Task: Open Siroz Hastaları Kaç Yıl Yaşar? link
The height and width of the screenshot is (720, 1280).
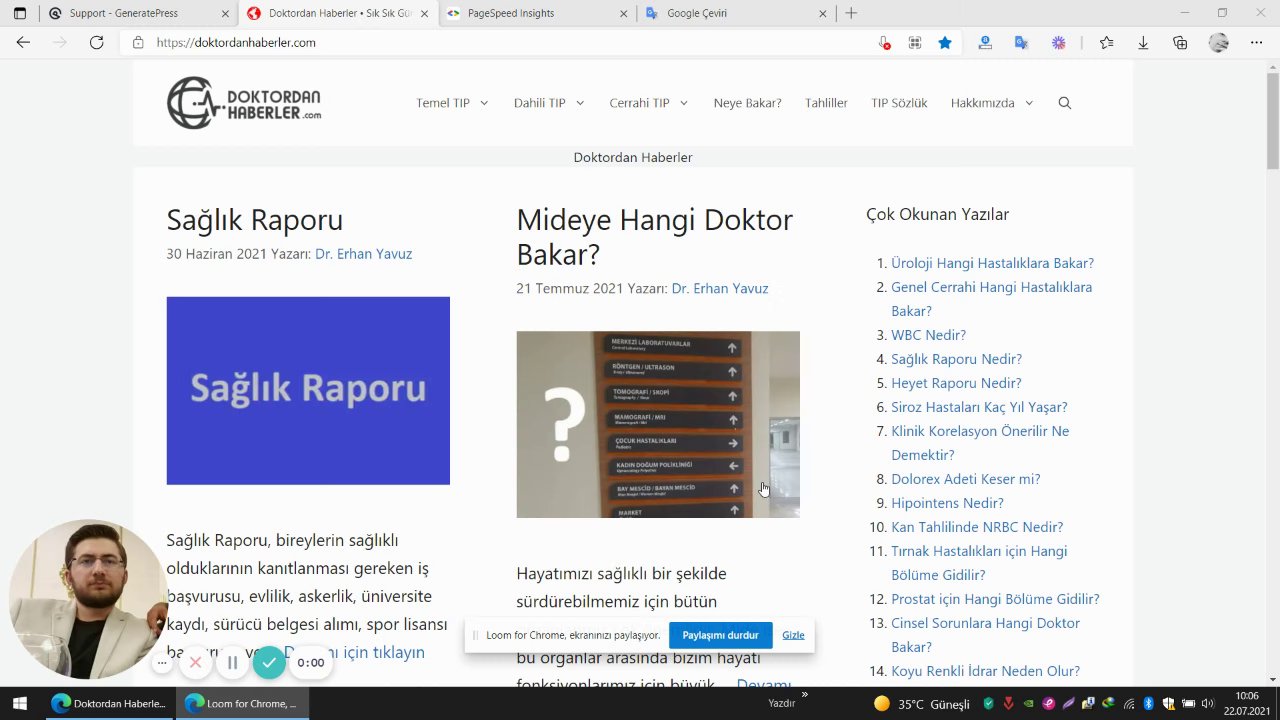Action: 979,407
